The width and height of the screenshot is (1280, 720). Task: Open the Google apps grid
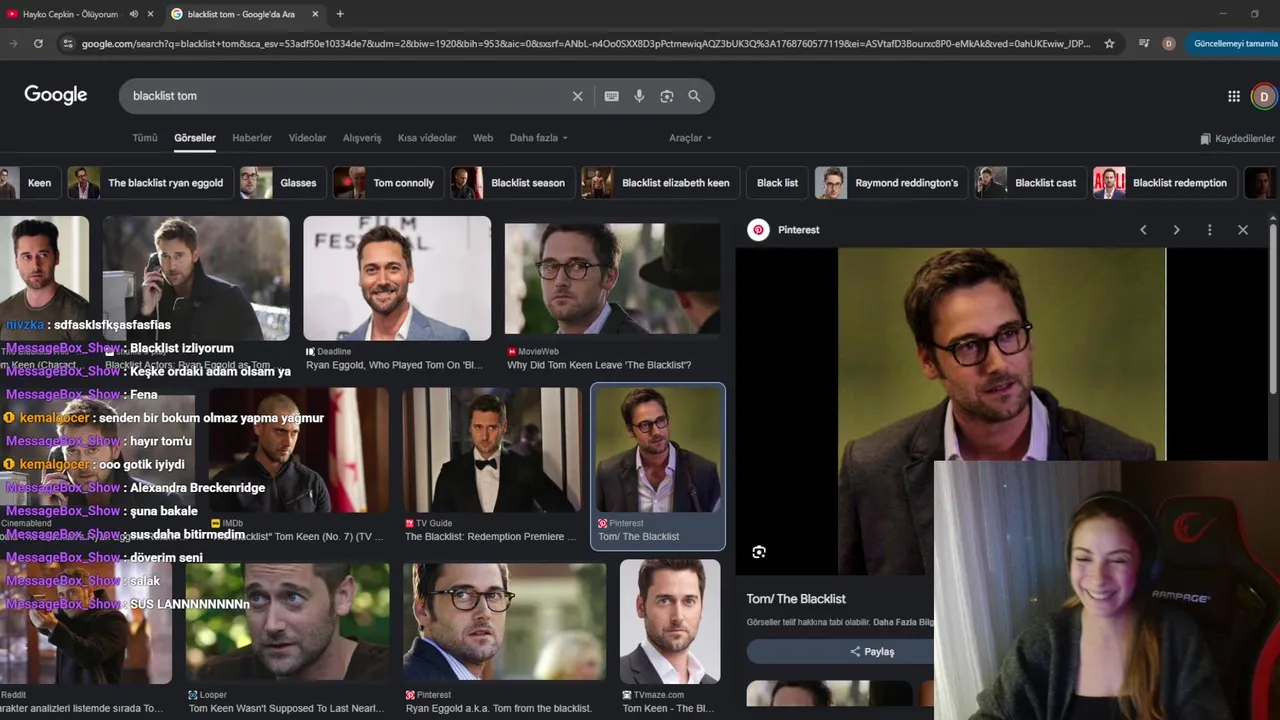[1234, 96]
